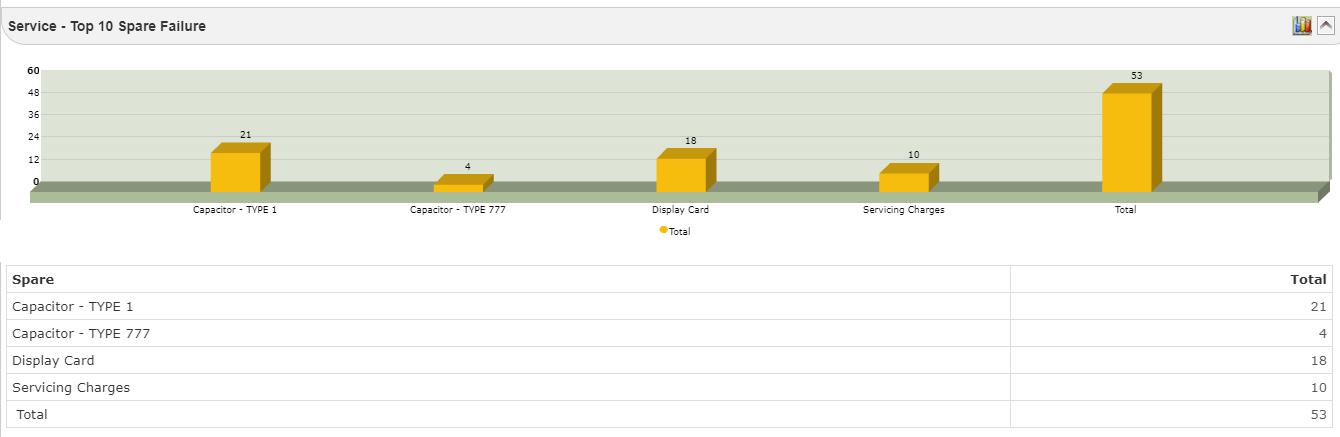This screenshot has width=1340, height=437.
Task: Click the value 10 in the table
Action: click(x=1319, y=388)
